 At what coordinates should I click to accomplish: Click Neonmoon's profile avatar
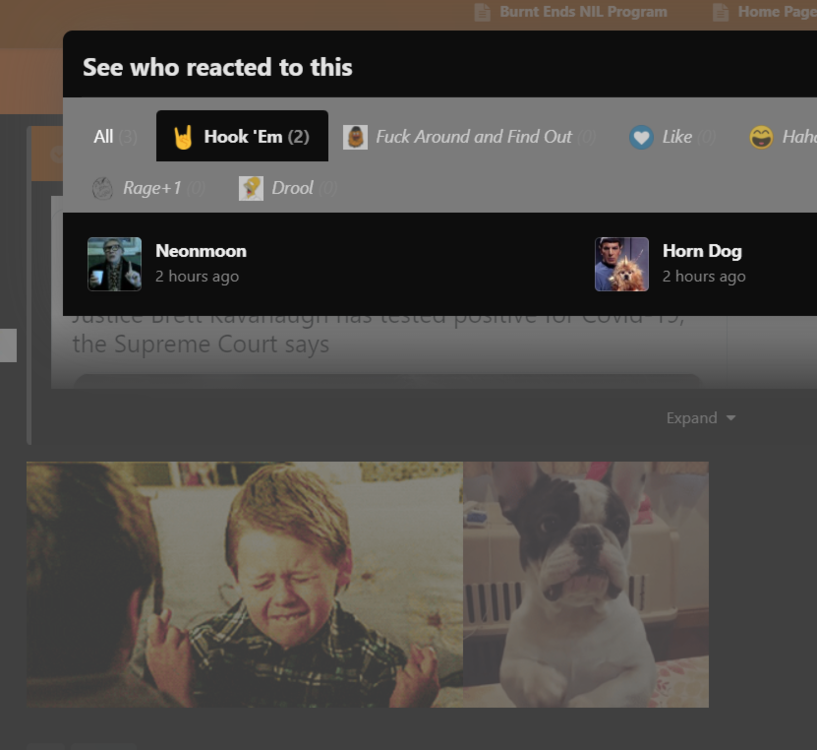(x=114, y=265)
